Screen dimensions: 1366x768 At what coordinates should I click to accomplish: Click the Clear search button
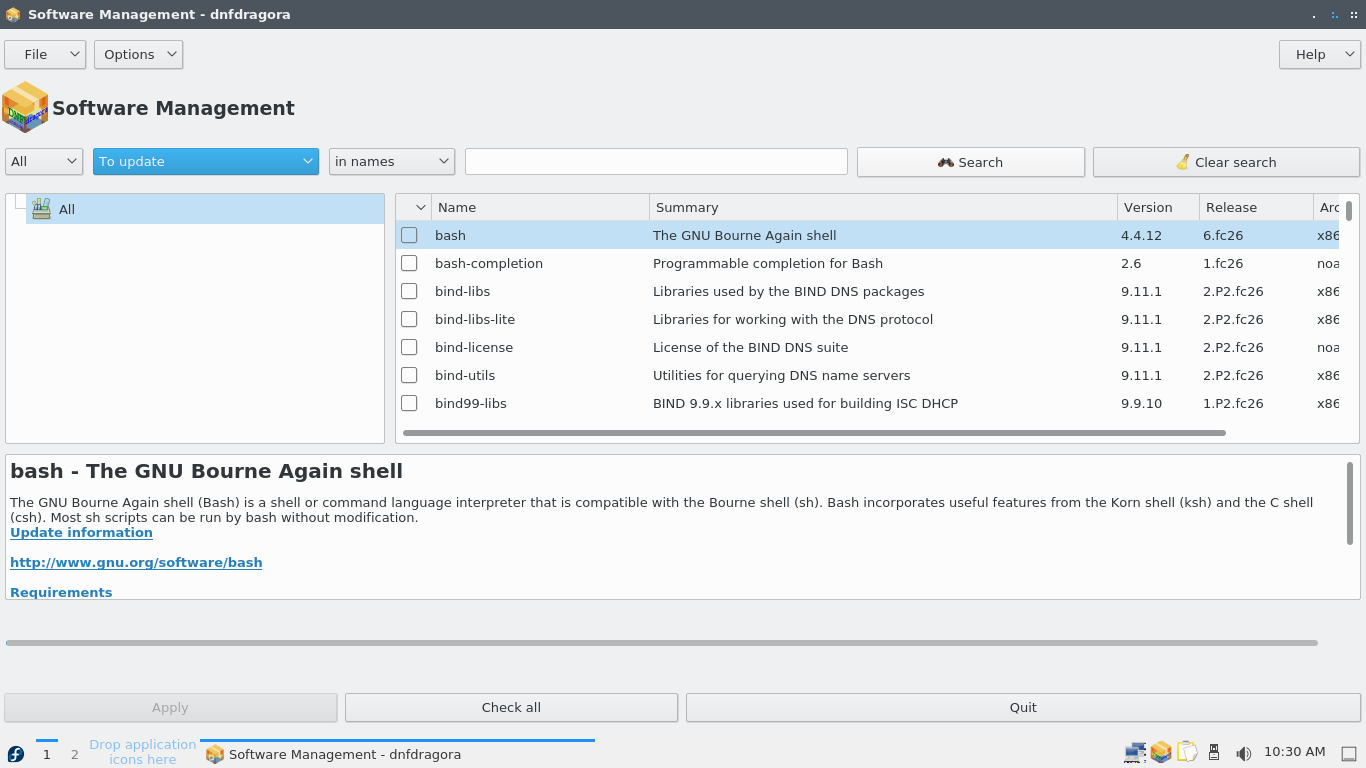[1226, 162]
